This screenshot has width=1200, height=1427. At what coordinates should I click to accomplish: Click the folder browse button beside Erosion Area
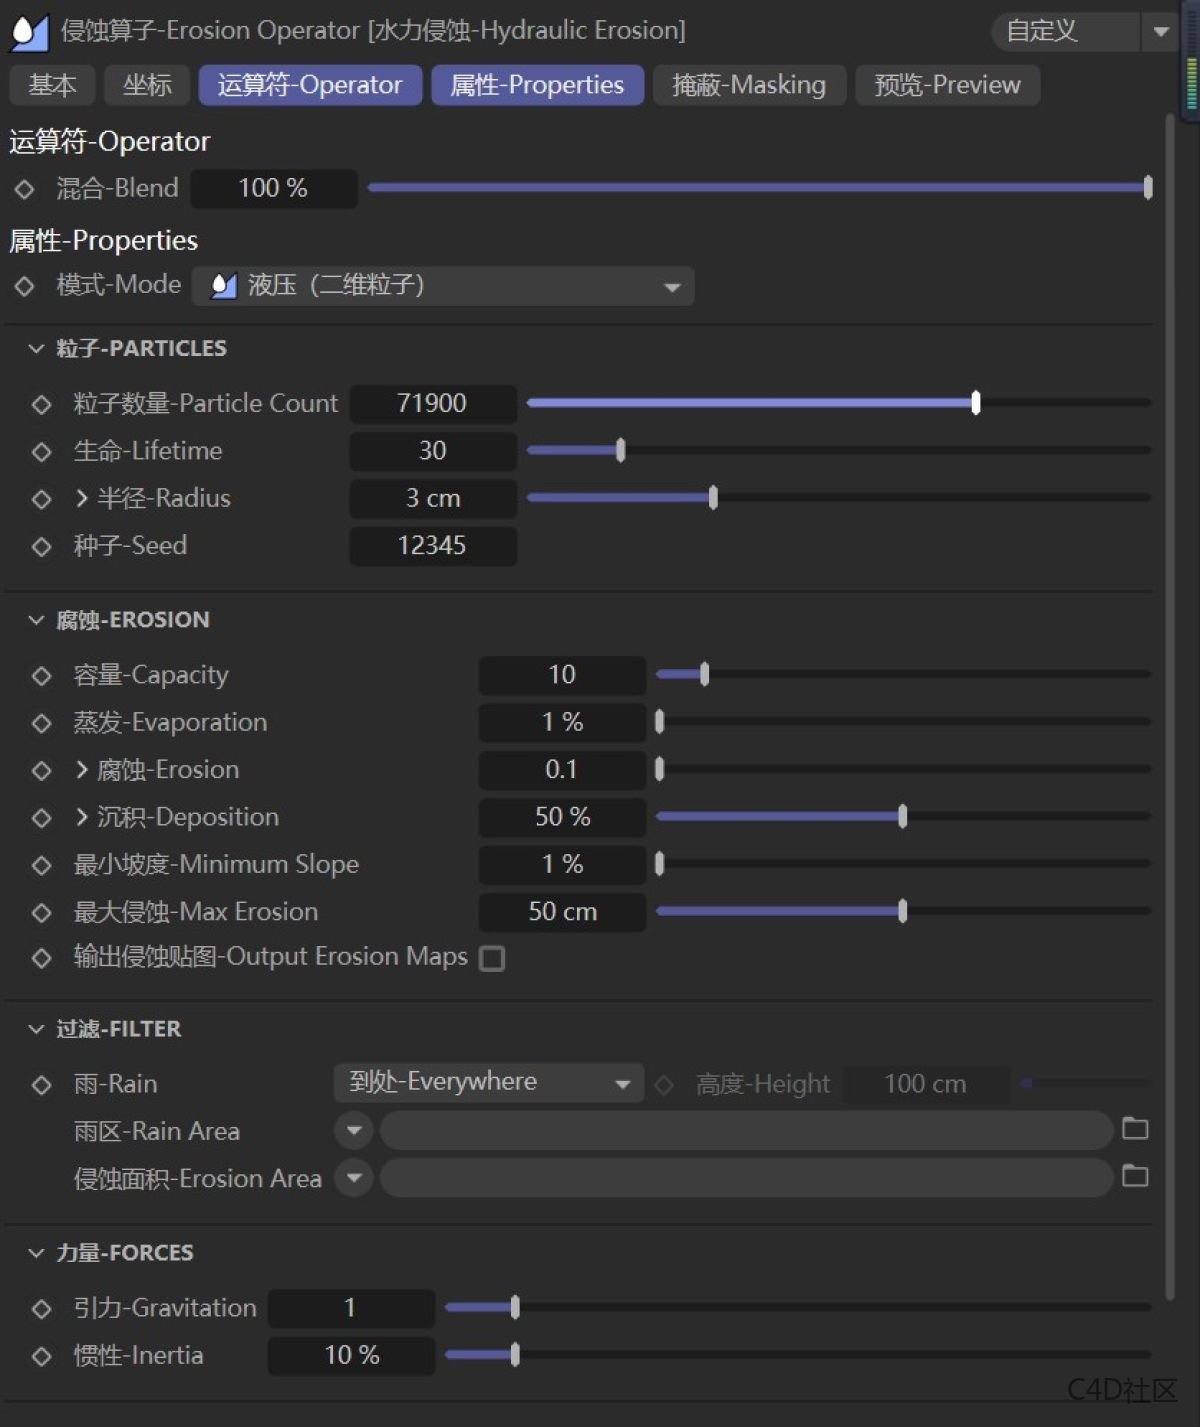pyautogui.click(x=1135, y=1177)
